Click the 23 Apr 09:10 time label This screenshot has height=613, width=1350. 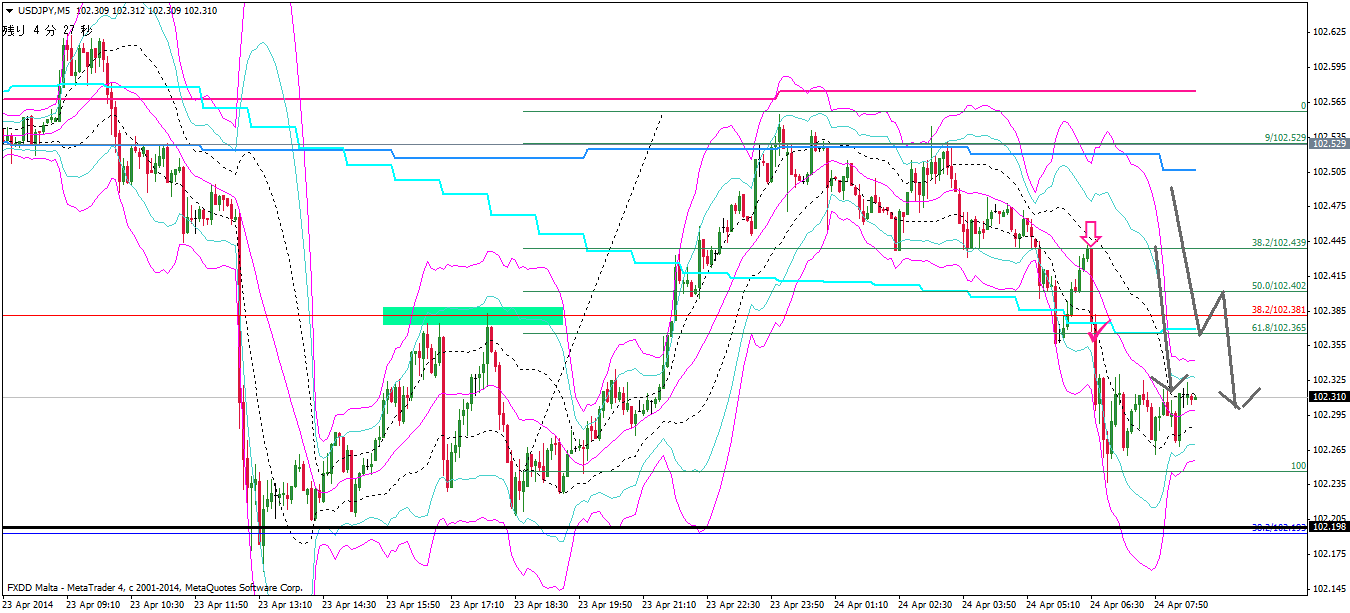coord(93,605)
